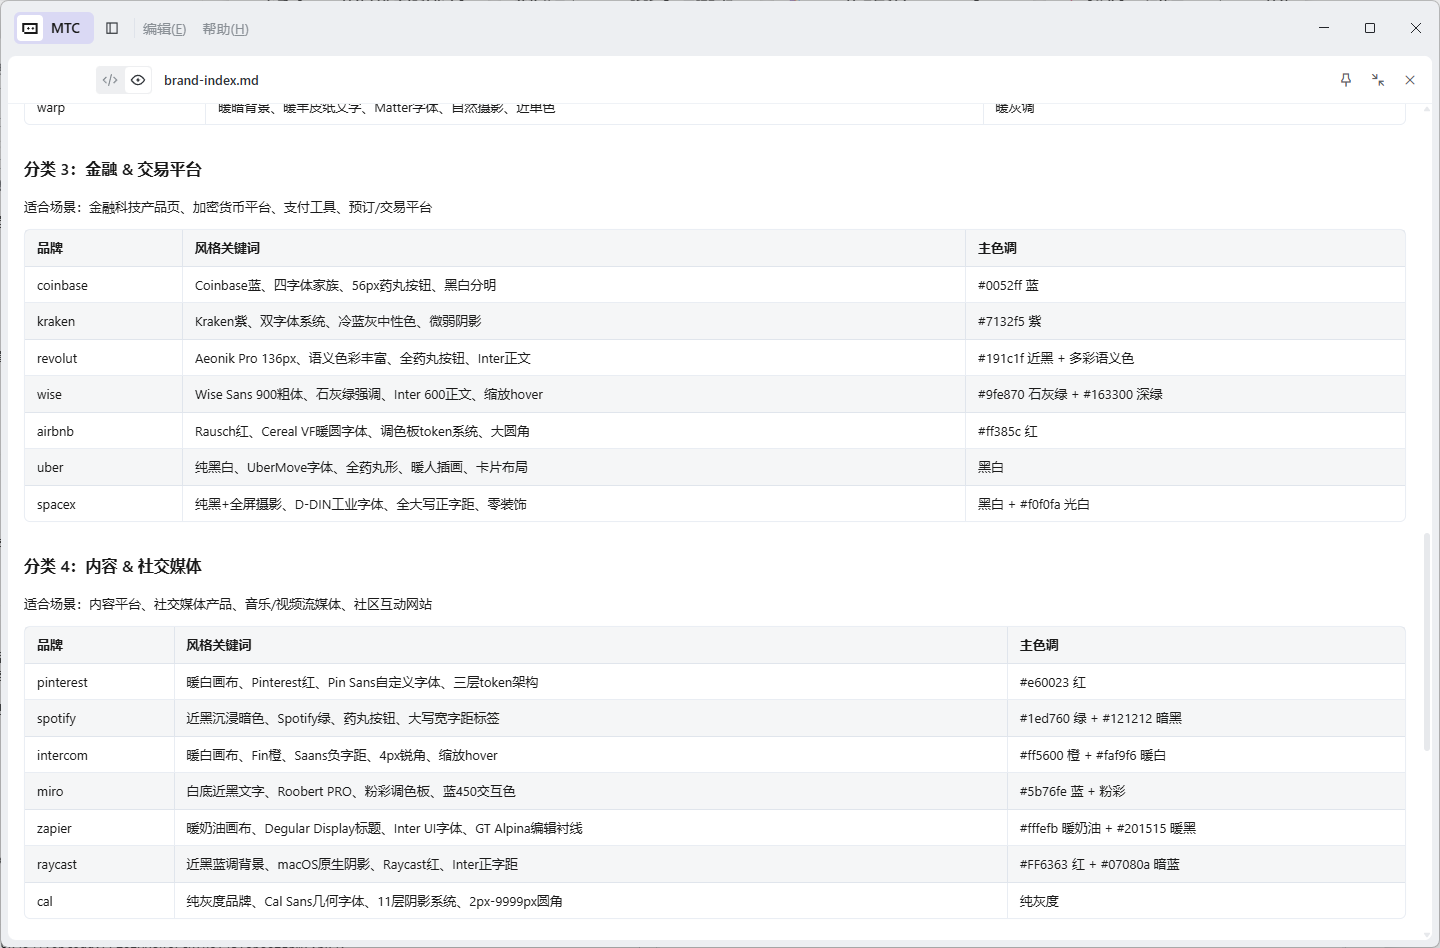This screenshot has width=1440, height=948.
Task: Click the MTC app logo button
Action: click(54, 28)
